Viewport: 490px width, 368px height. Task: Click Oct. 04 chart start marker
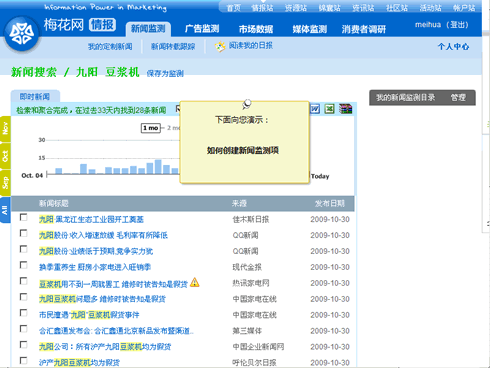click(x=32, y=175)
